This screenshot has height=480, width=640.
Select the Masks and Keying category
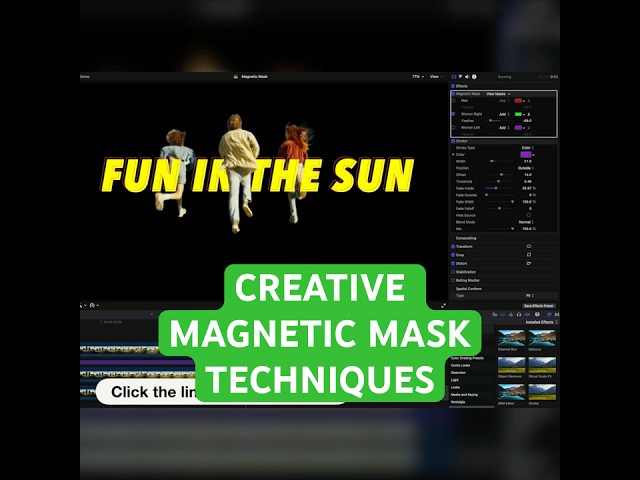pyautogui.click(x=464, y=395)
